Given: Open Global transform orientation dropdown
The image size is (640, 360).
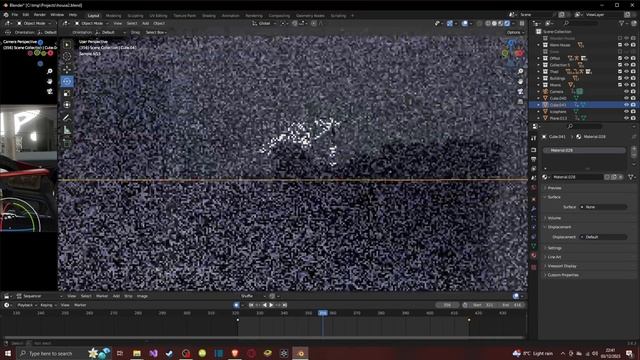Looking at the screenshot, I should tap(264, 23).
